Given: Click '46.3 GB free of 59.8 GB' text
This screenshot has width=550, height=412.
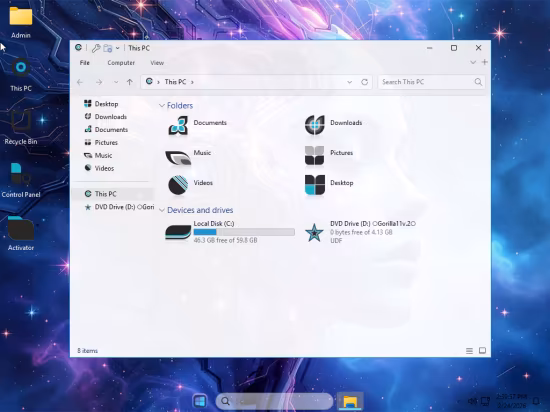Looking at the screenshot, I should 225,241.
